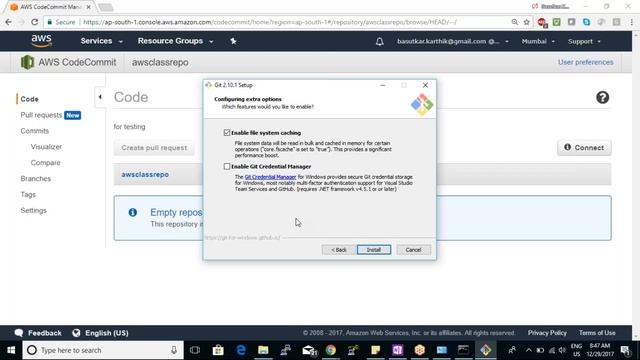
Task: Click Install in Git Setup
Action: click(373, 250)
